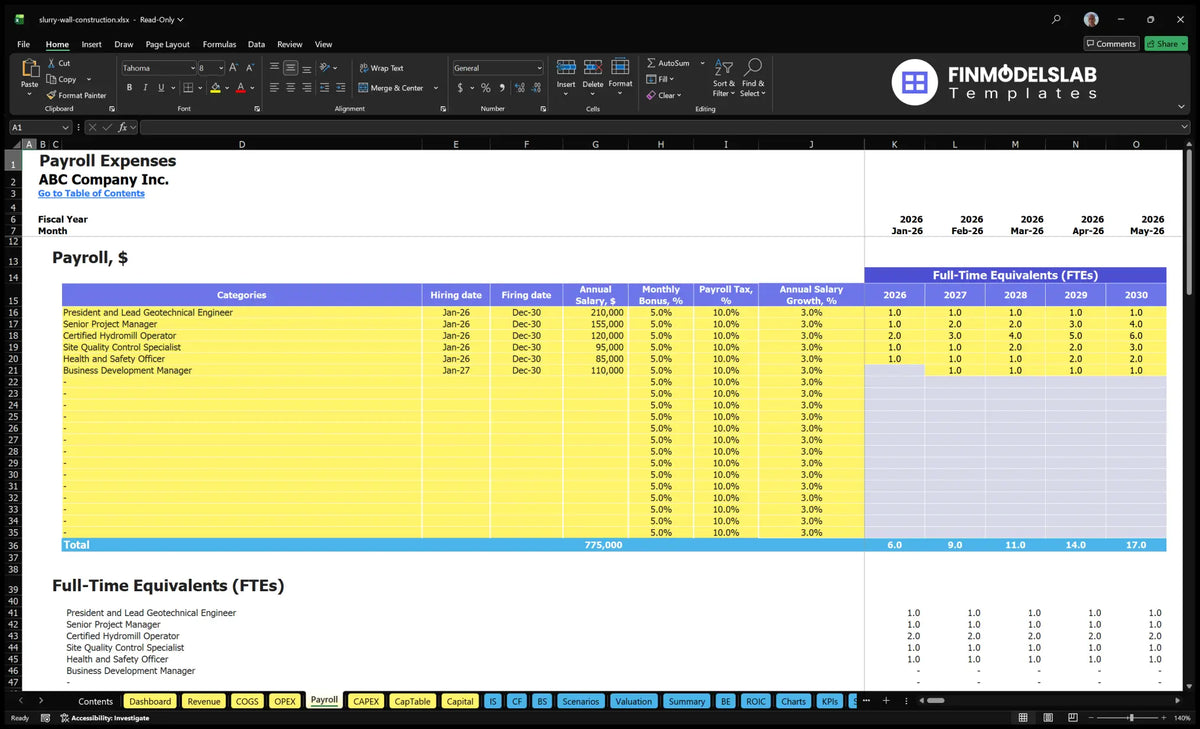
Task: Open the search magnifier in title bar
Action: tap(1057, 19)
